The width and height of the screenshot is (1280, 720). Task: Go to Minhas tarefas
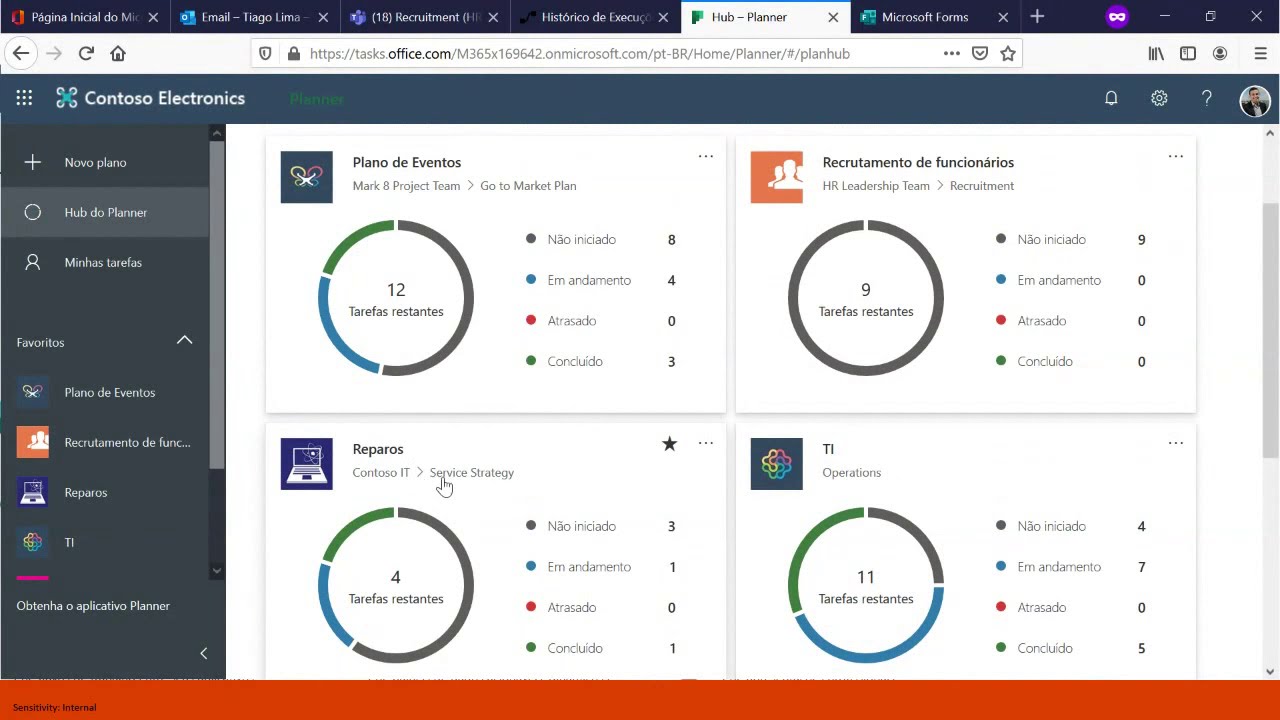(105, 262)
